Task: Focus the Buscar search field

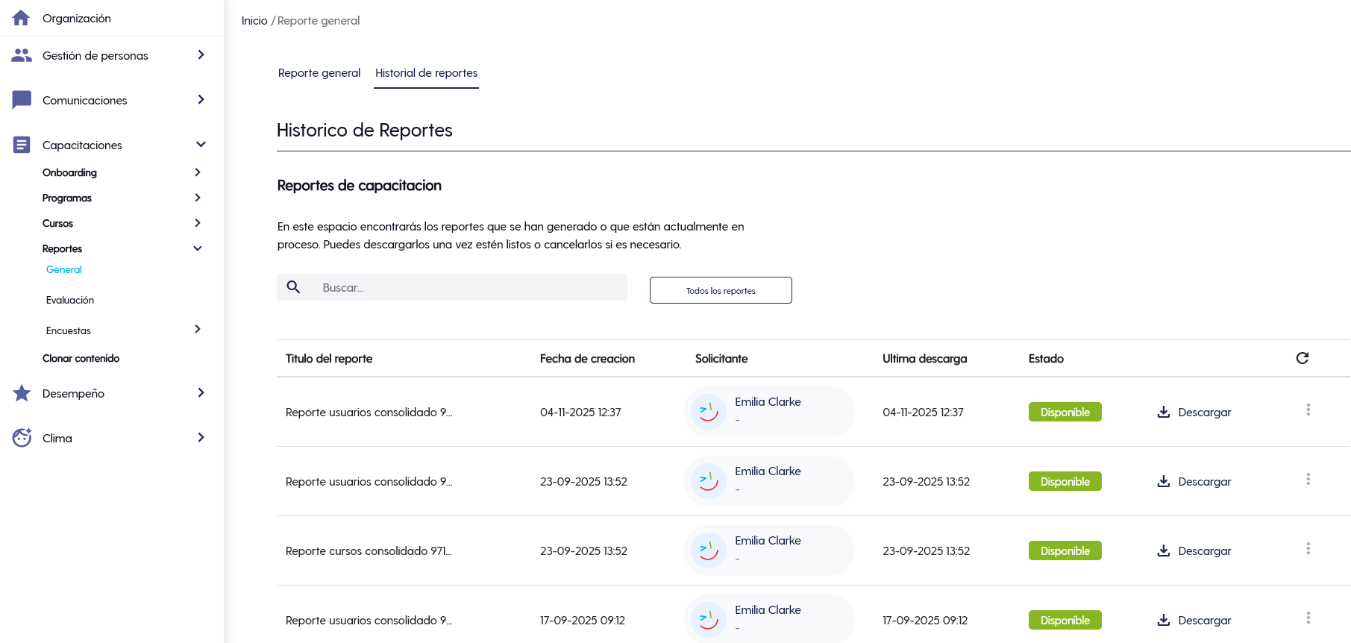Action: pos(452,287)
